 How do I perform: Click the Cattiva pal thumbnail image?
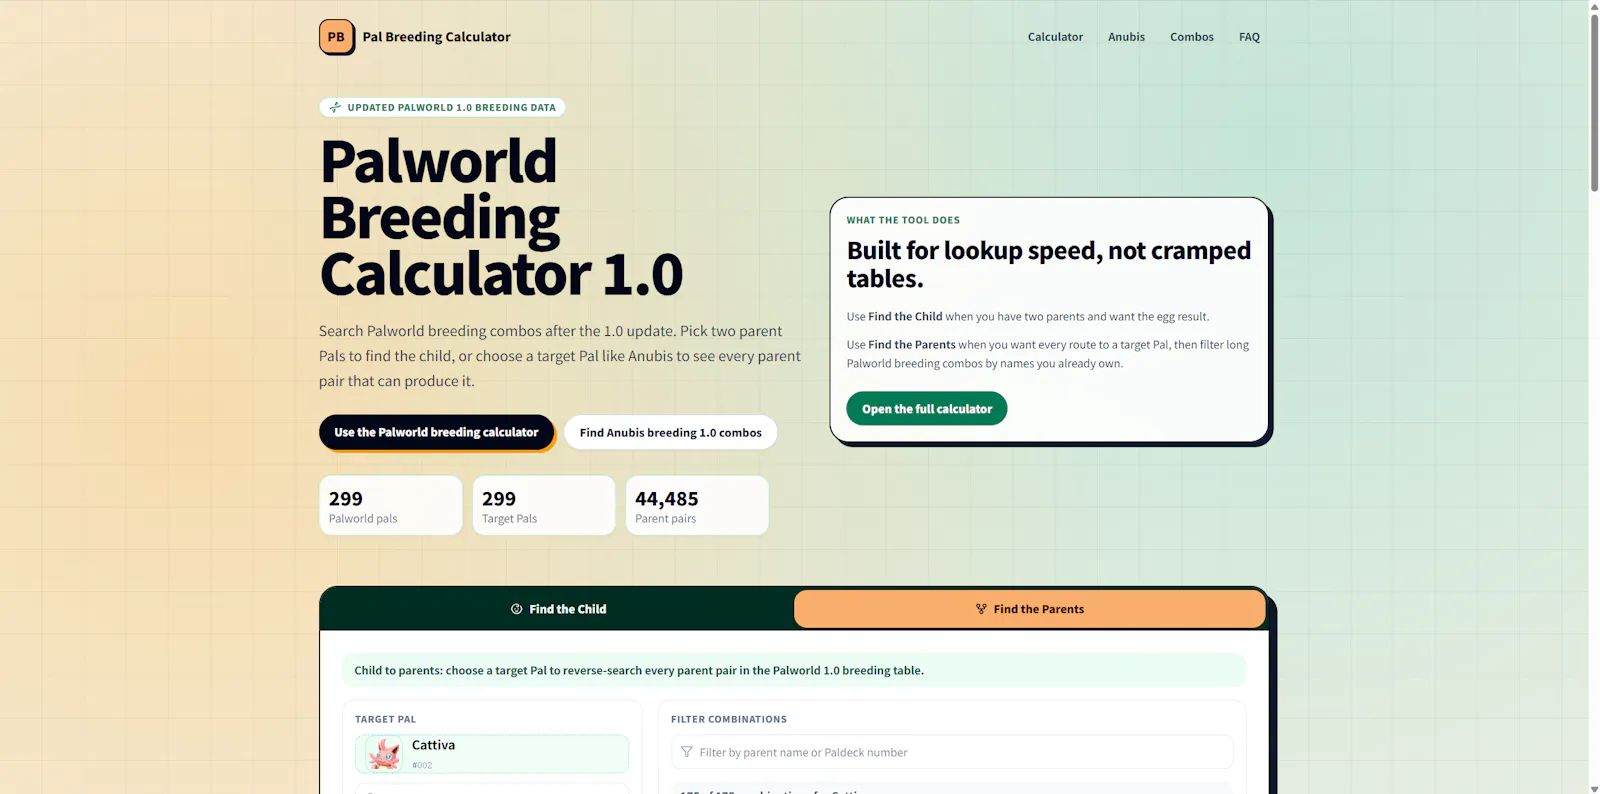384,754
